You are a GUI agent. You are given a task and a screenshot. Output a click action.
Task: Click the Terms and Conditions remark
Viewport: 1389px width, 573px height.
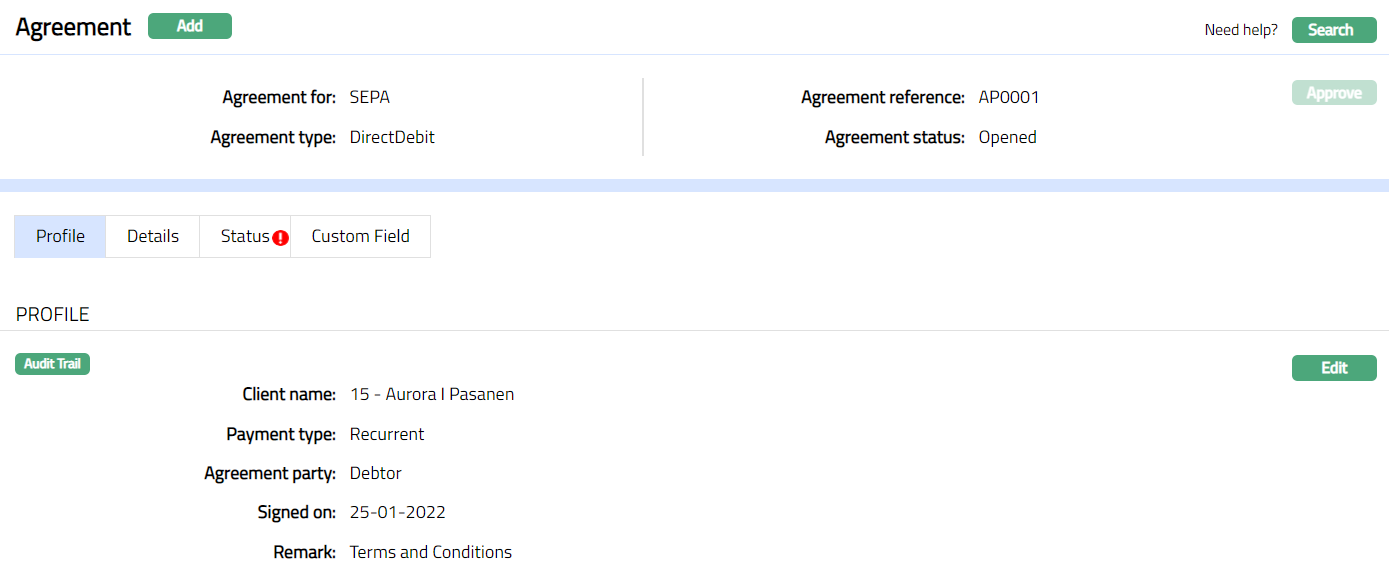431,552
